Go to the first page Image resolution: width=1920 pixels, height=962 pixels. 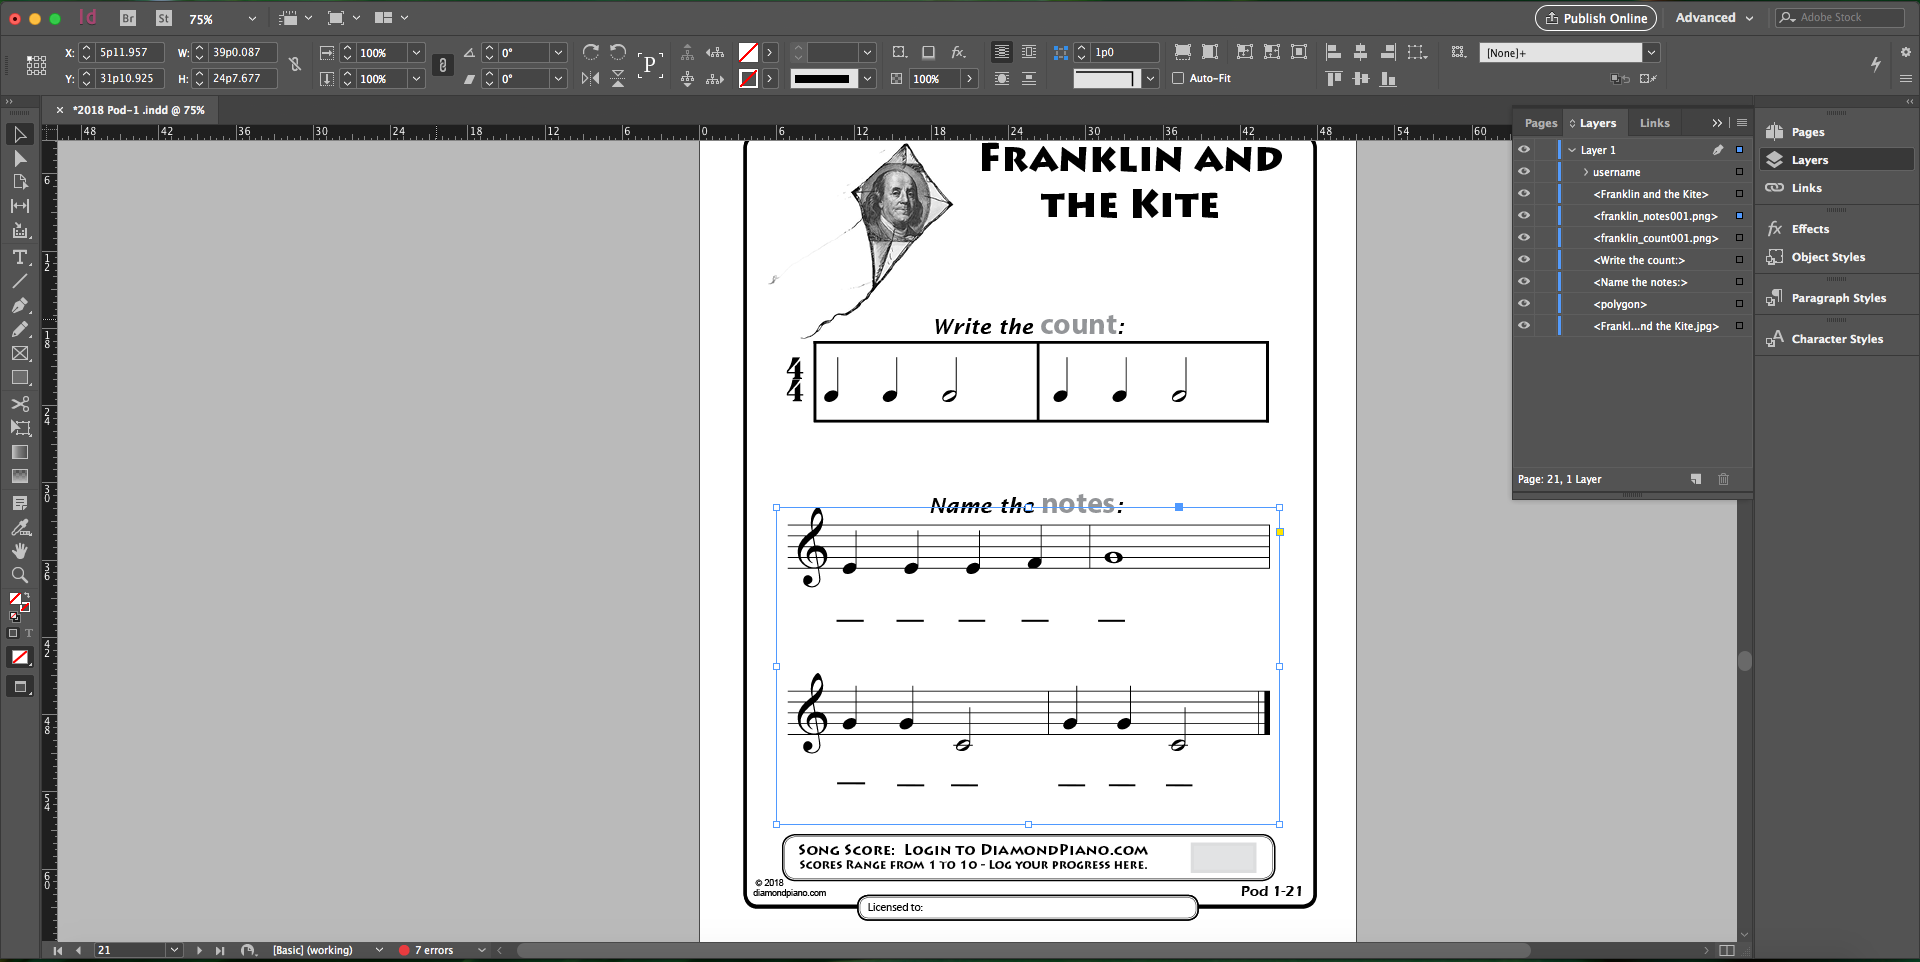point(58,950)
